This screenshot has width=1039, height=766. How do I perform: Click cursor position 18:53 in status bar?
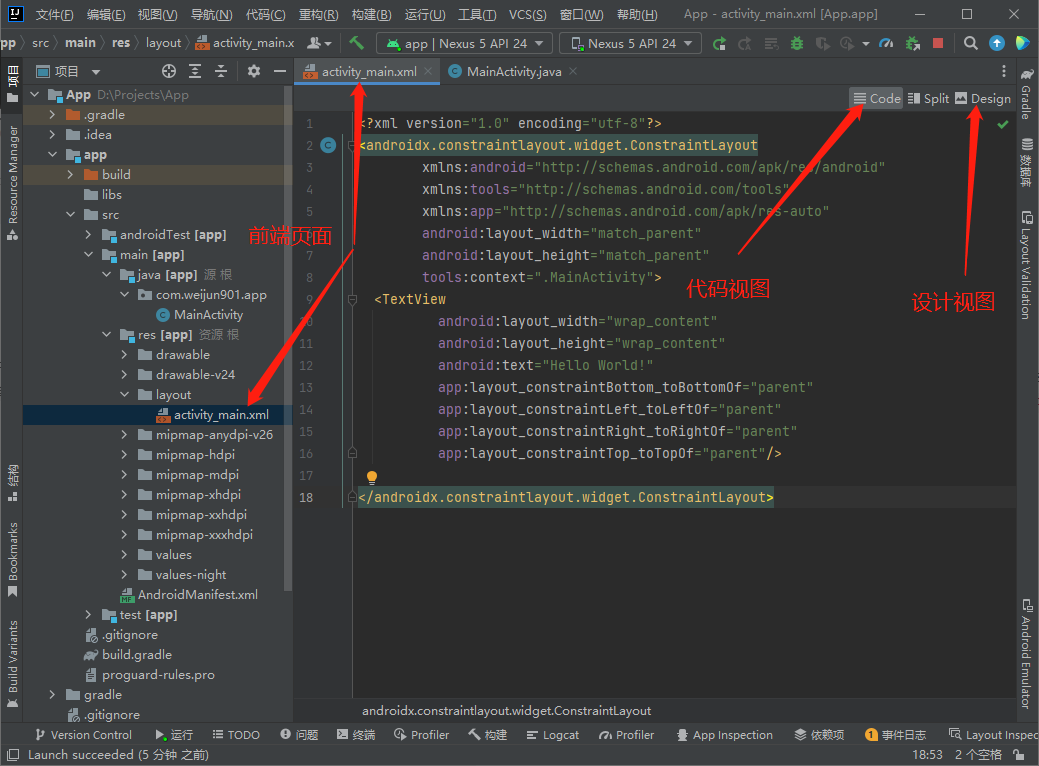tap(927, 755)
